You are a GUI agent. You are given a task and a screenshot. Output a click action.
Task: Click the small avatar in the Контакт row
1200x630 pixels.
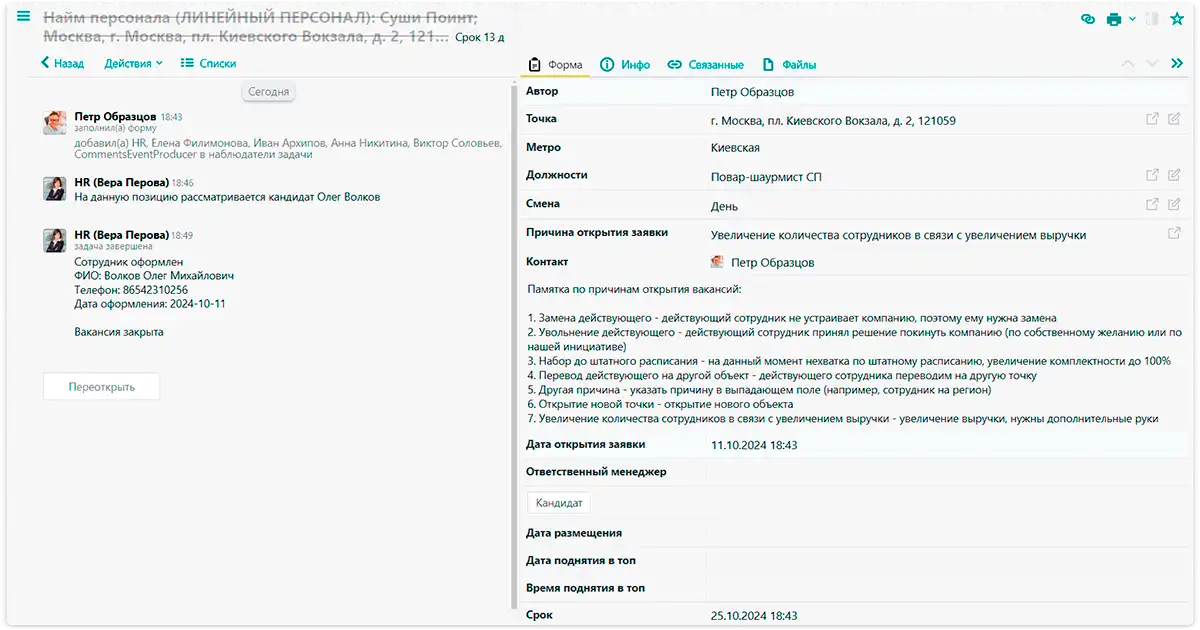click(x=717, y=262)
